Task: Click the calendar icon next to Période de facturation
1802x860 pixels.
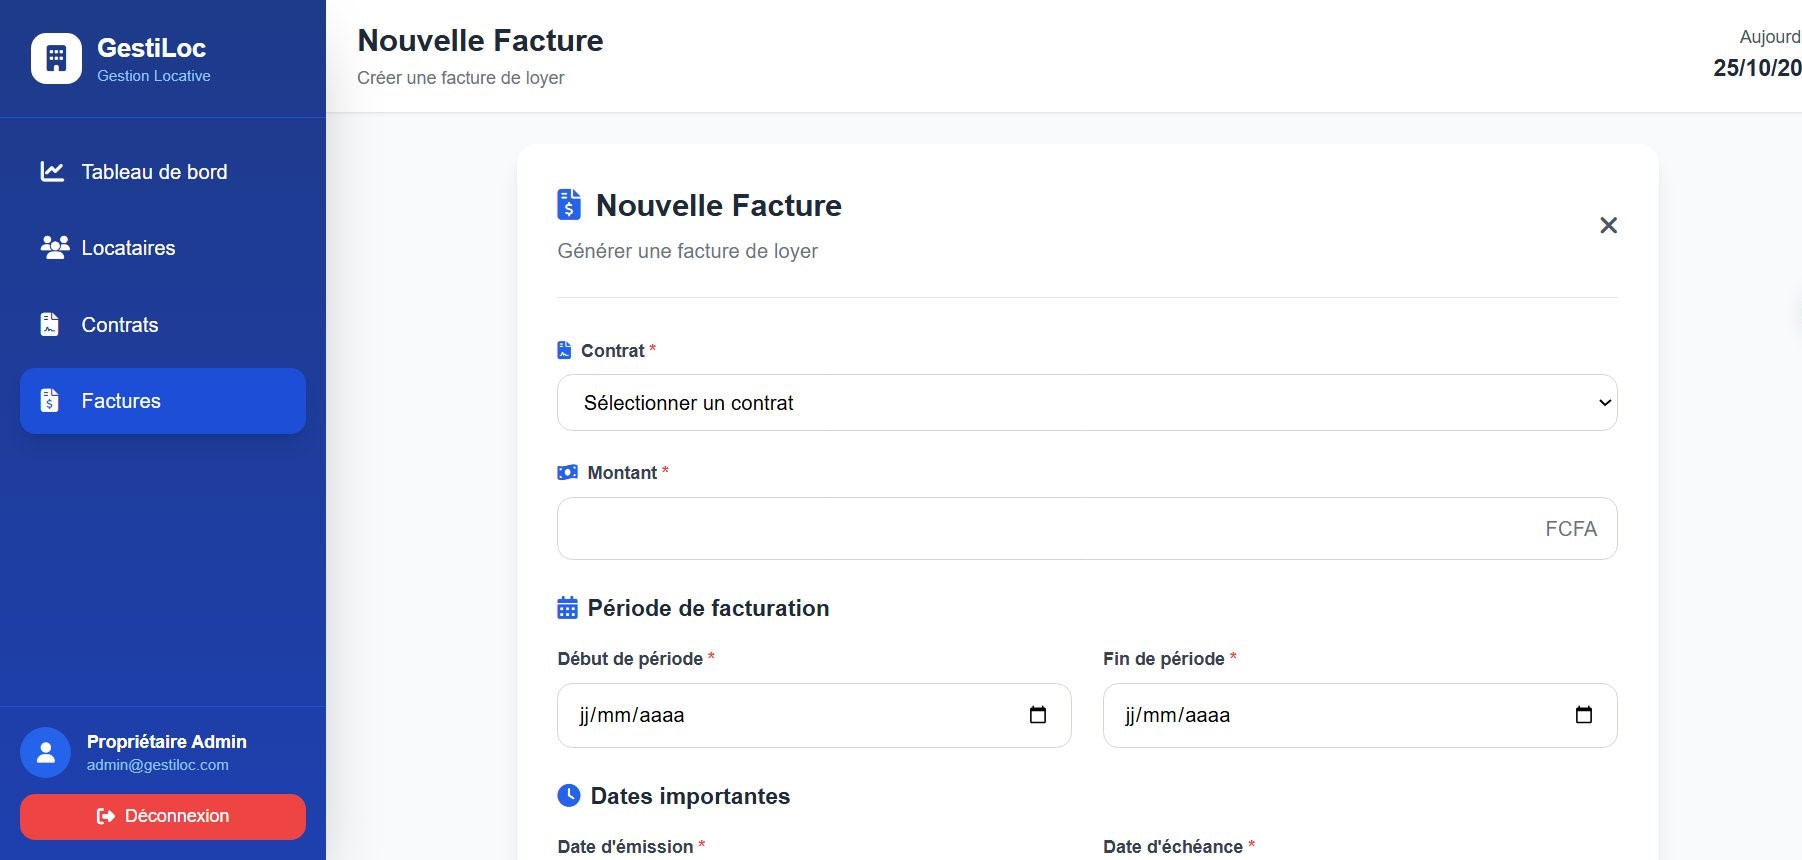Action: pos(567,608)
